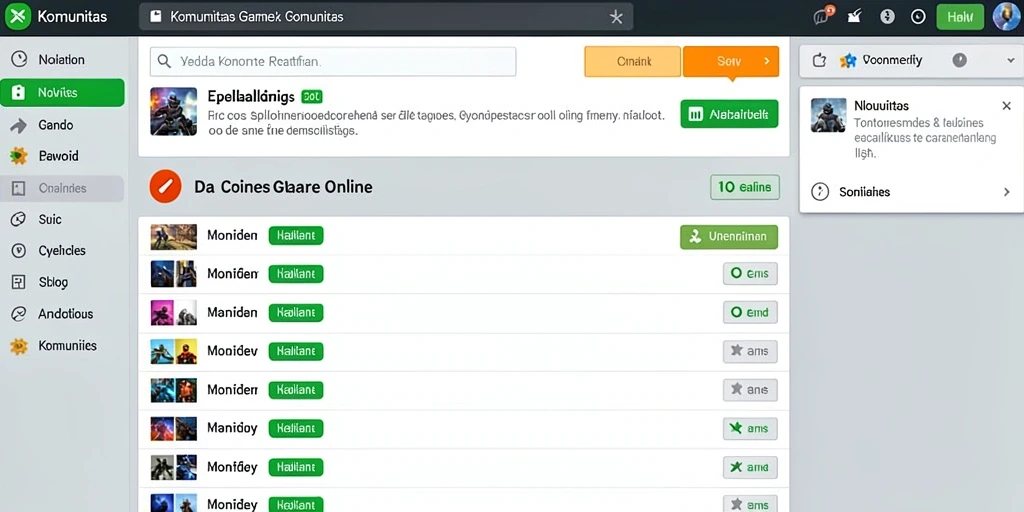Viewport: 1024px width, 512px height.
Task: Click the red pencil circle icon
Action: (165, 187)
